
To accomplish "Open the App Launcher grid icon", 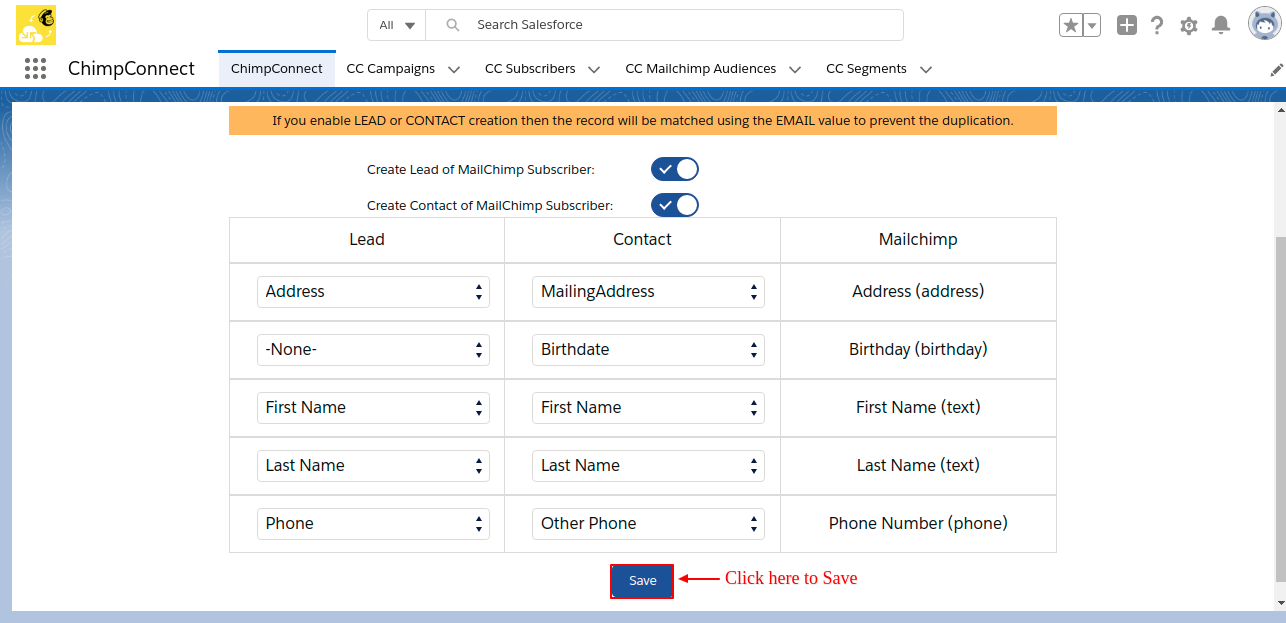I will [35, 69].
